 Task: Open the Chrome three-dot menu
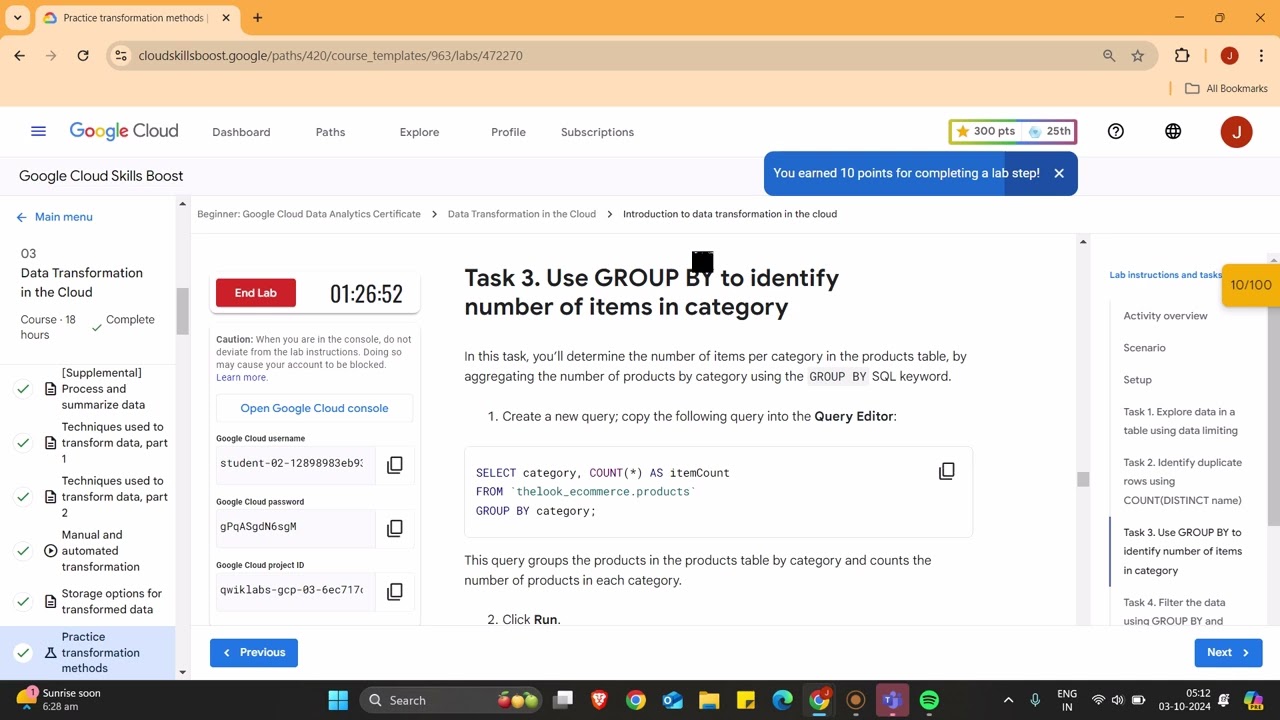pos(1261,56)
